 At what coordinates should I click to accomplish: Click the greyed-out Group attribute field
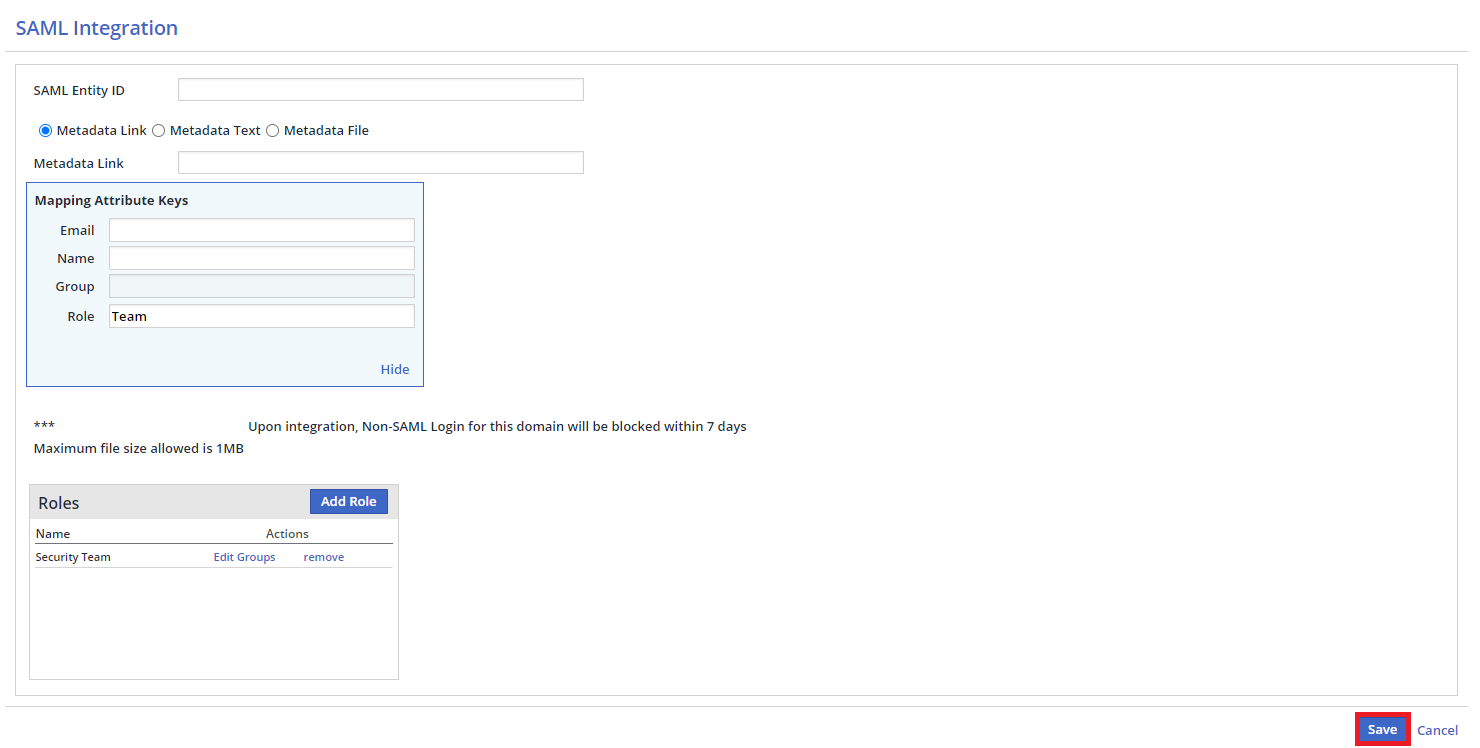pos(261,286)
